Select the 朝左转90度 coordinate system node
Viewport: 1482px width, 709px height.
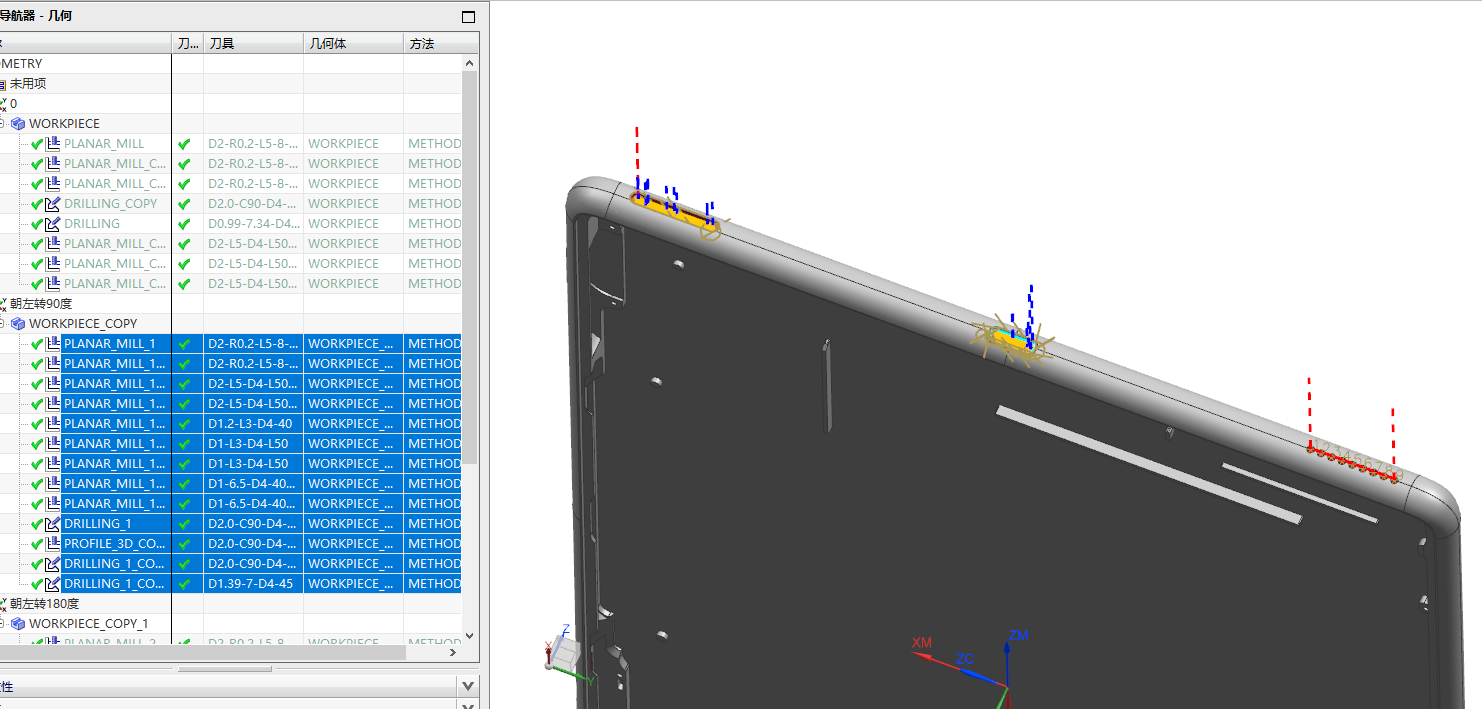coord(41,304)
